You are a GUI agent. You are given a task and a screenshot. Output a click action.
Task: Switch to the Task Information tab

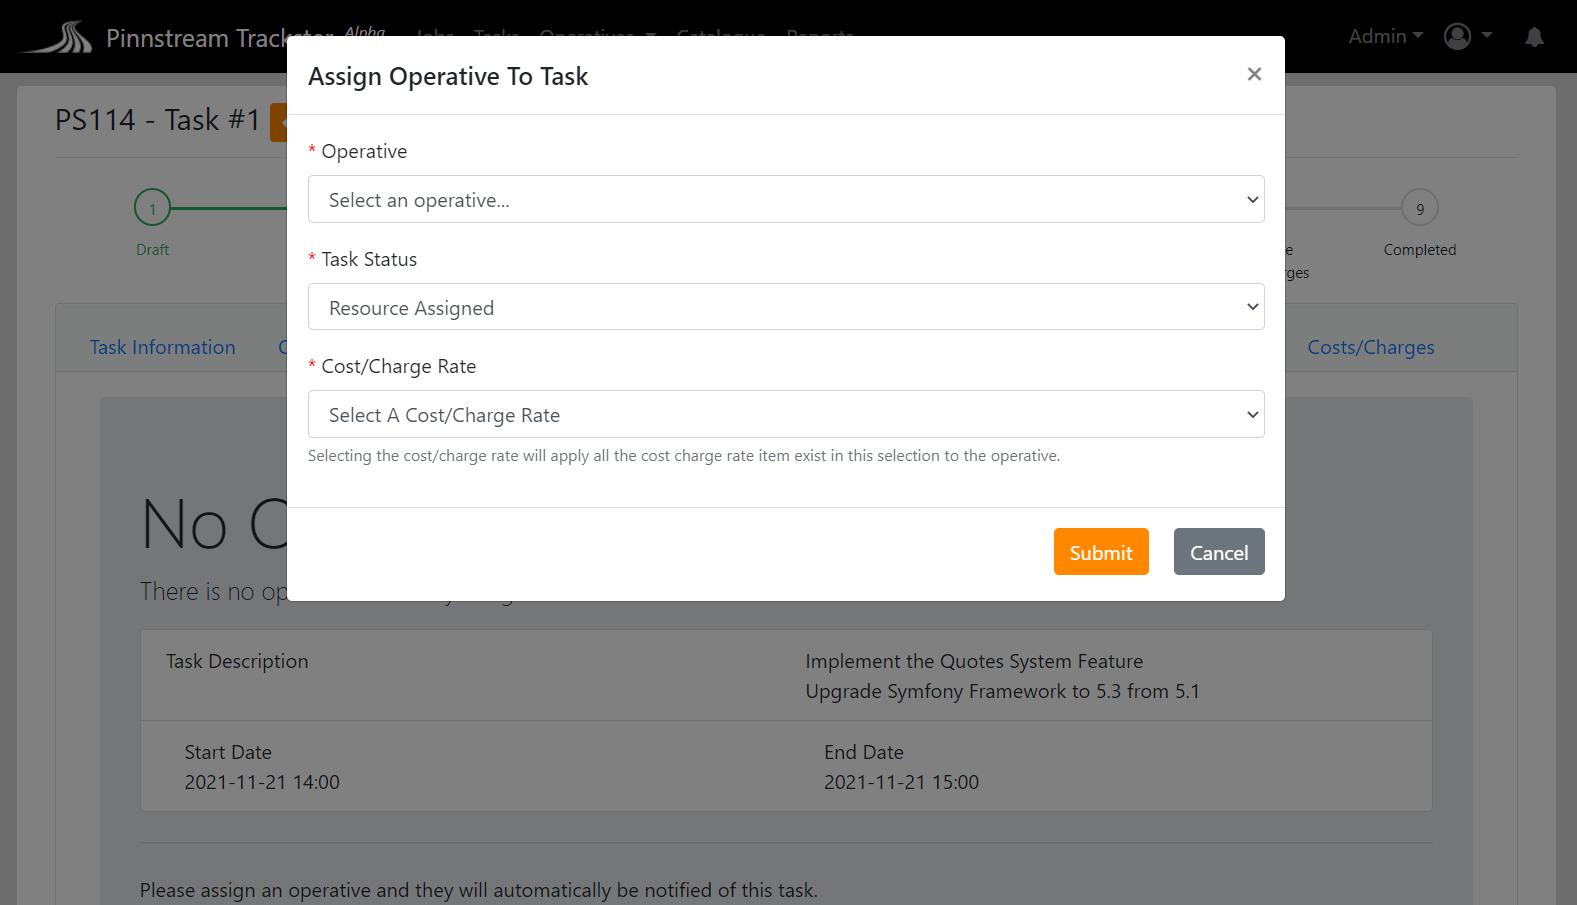click(x=163, y=347)
